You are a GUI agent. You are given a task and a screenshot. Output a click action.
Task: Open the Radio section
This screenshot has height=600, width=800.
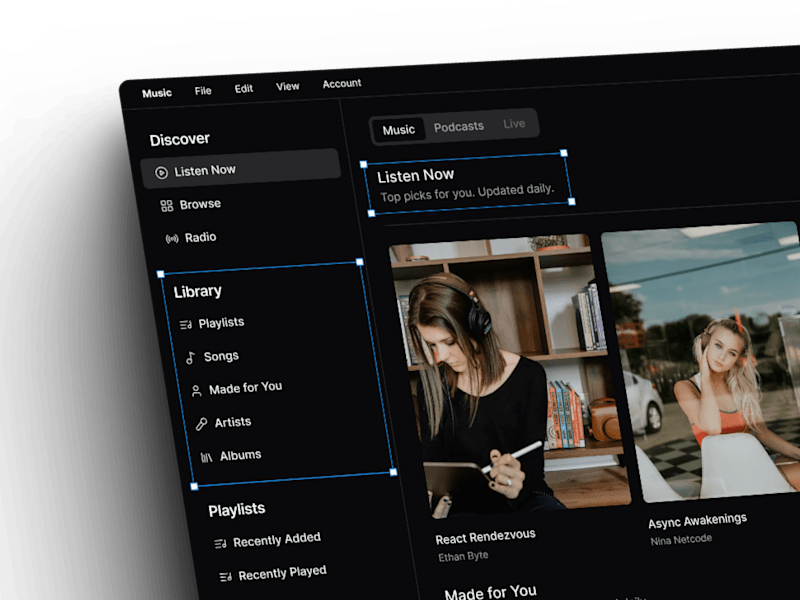(201, 238)
